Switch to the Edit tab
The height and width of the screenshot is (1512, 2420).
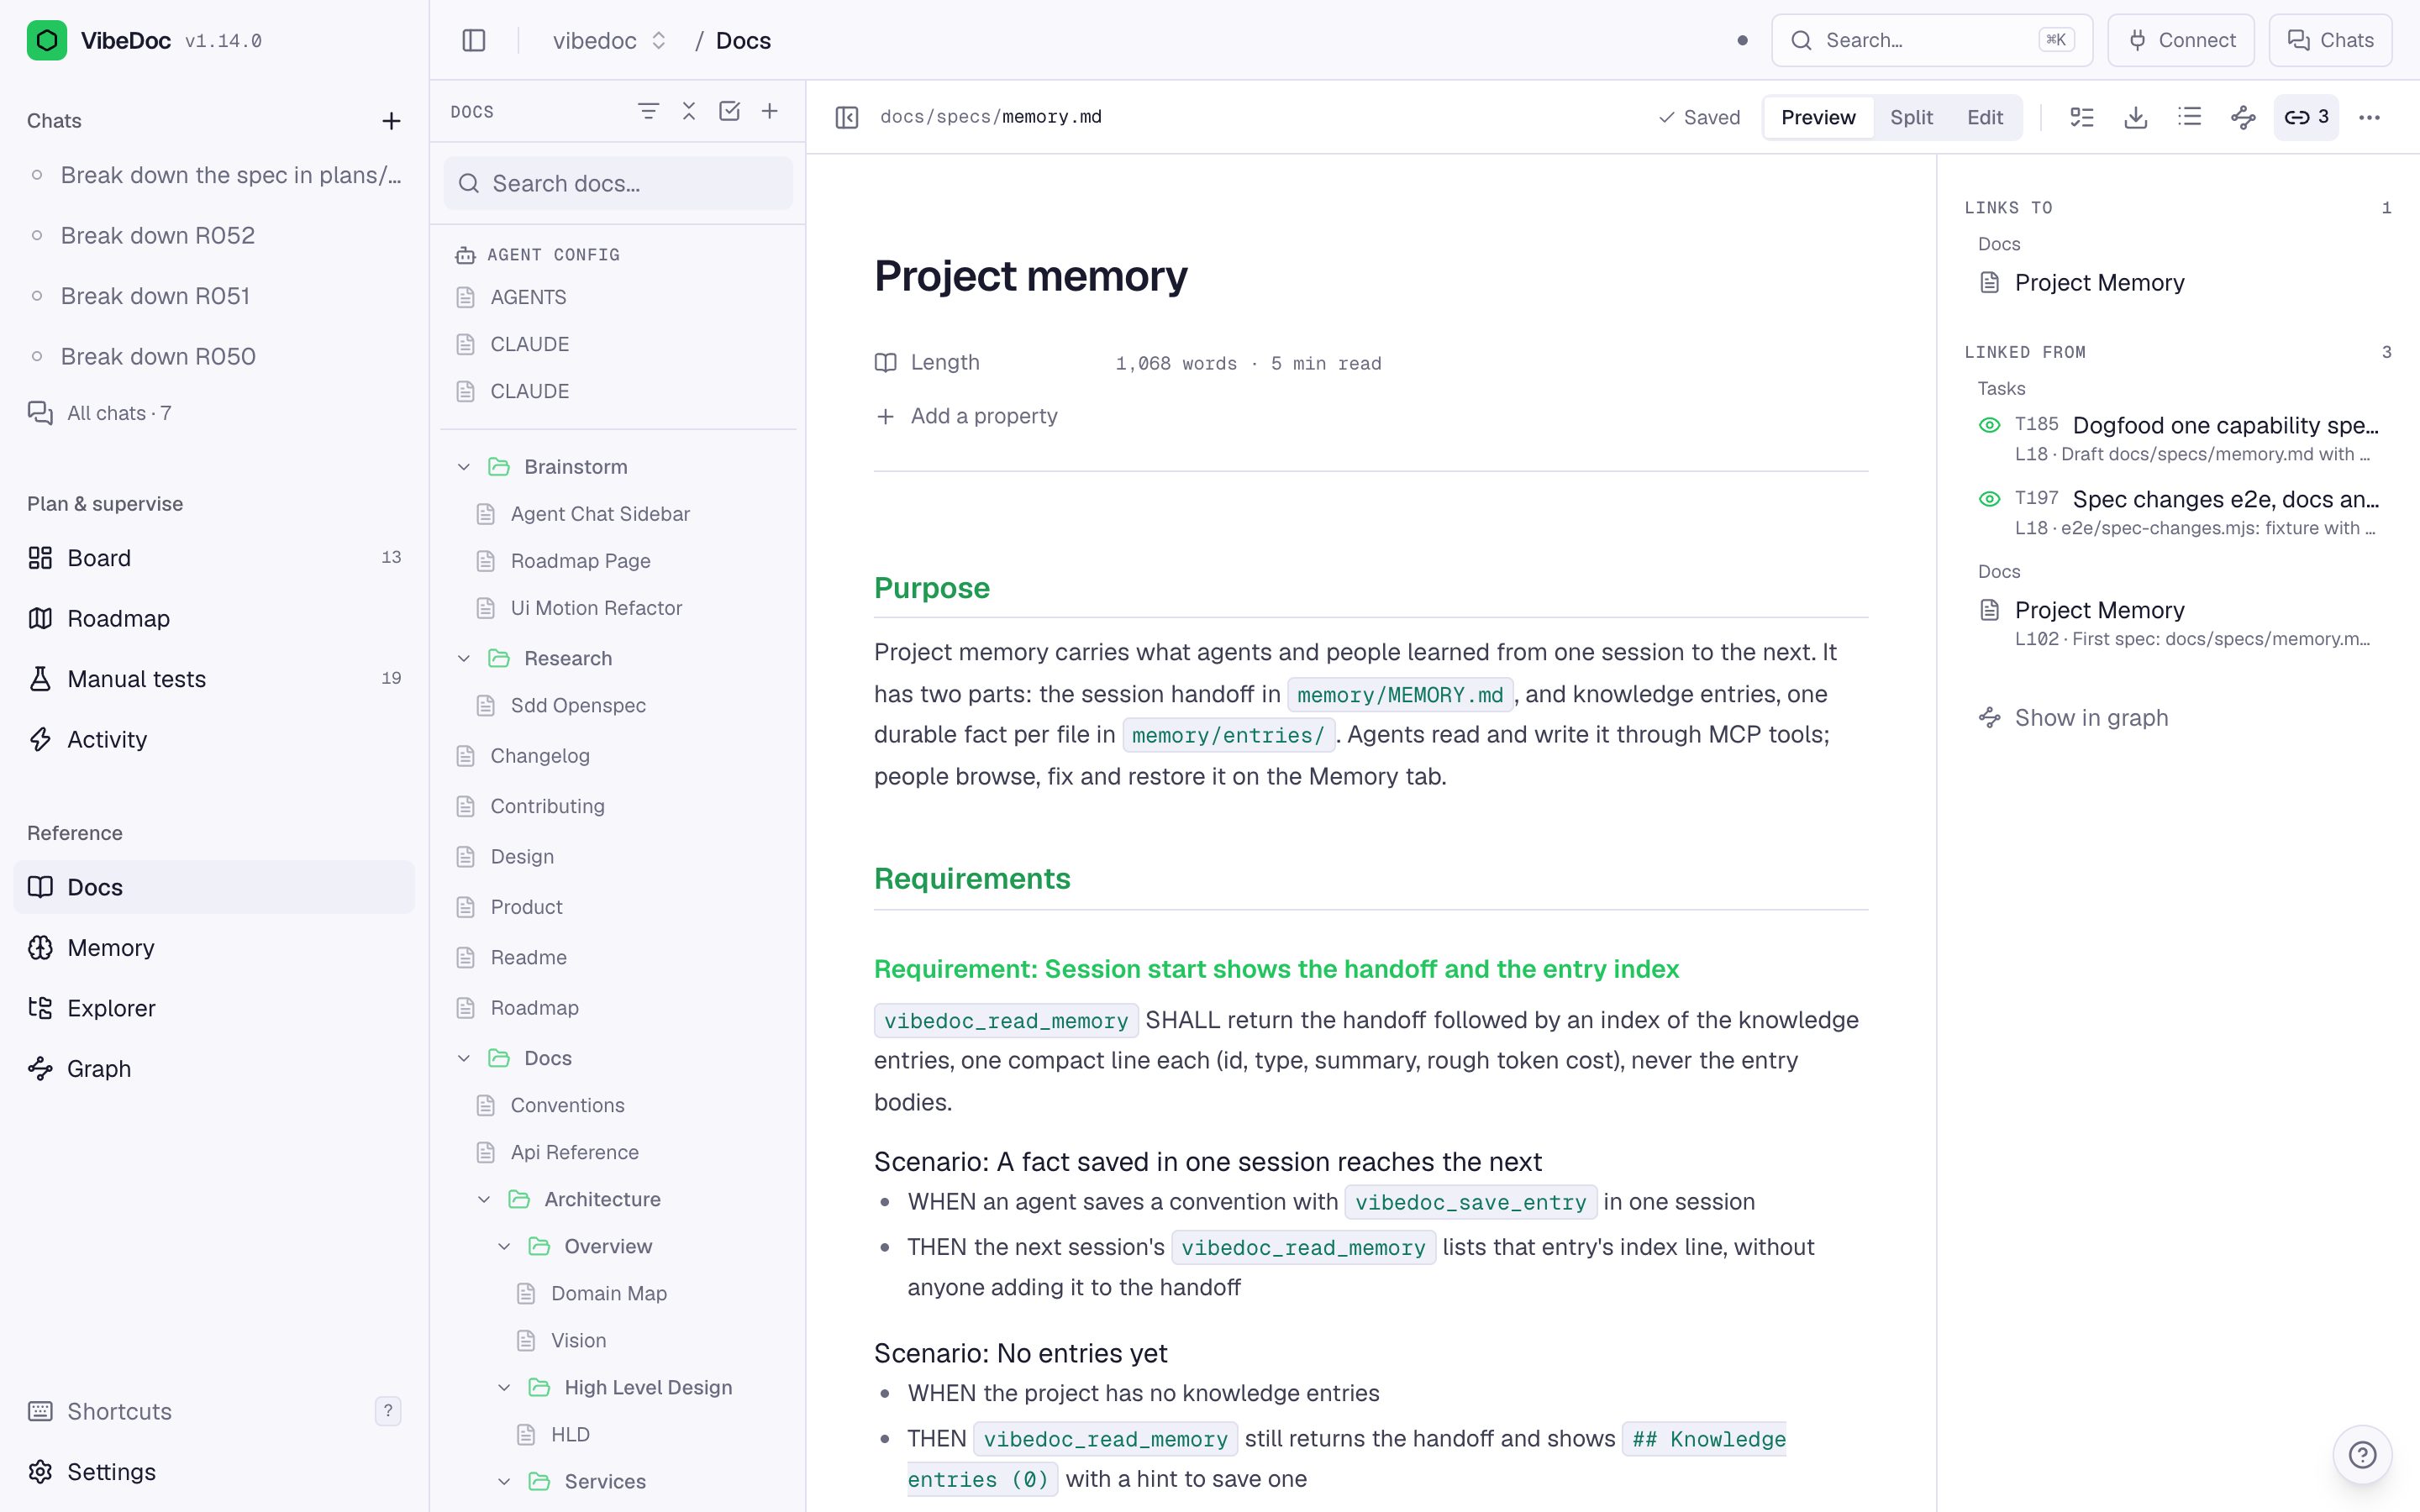click(x=1985, y=117)
